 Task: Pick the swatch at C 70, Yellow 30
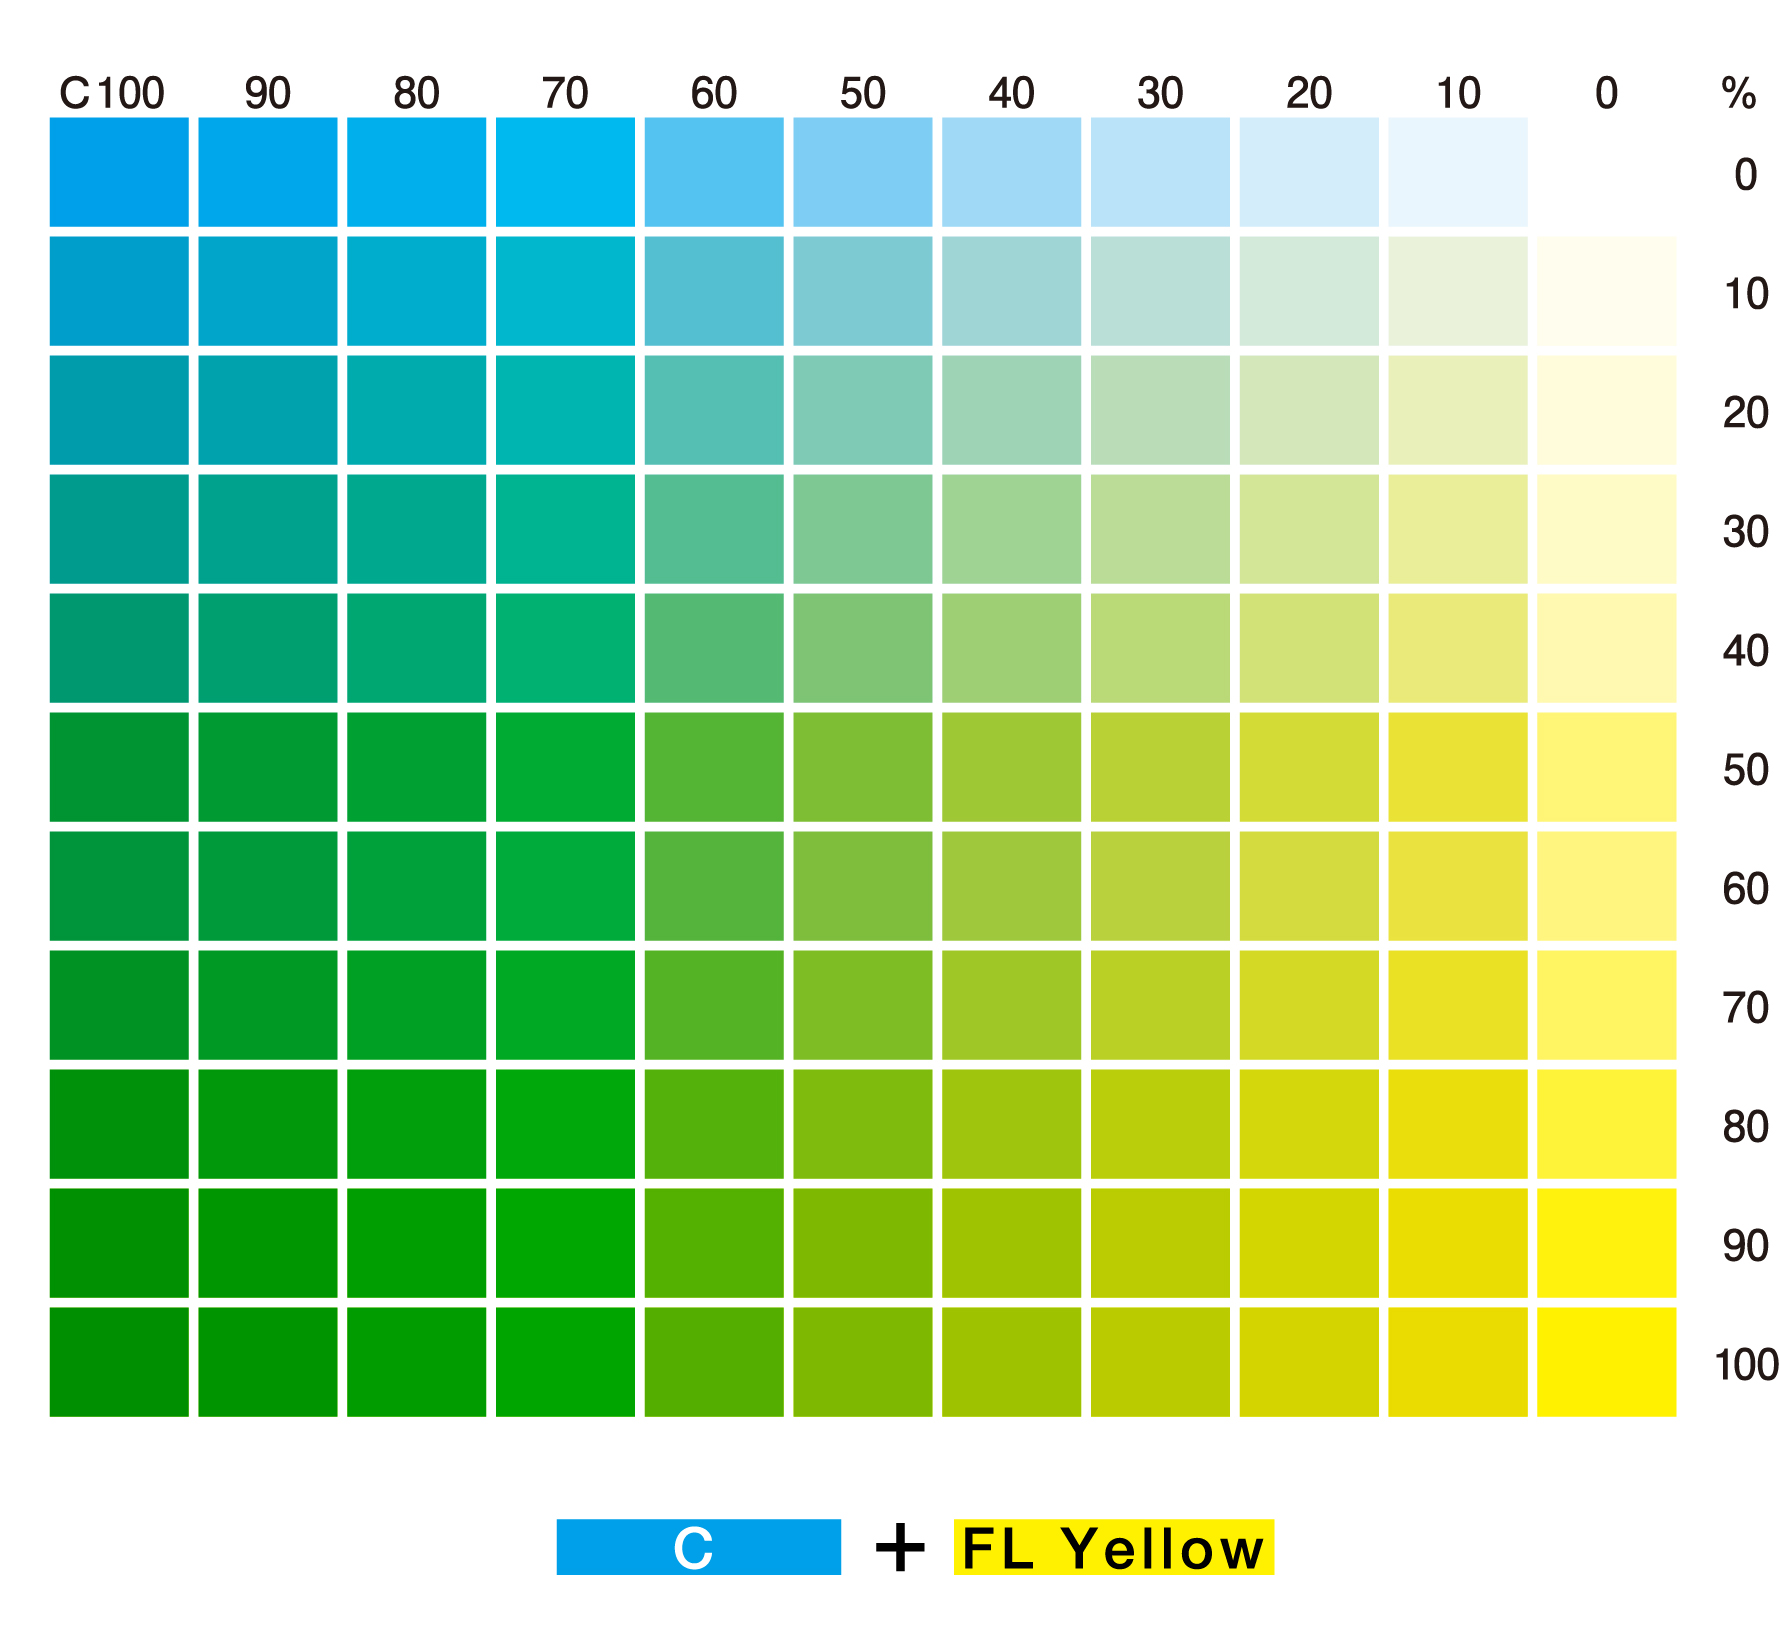(565, 529)
